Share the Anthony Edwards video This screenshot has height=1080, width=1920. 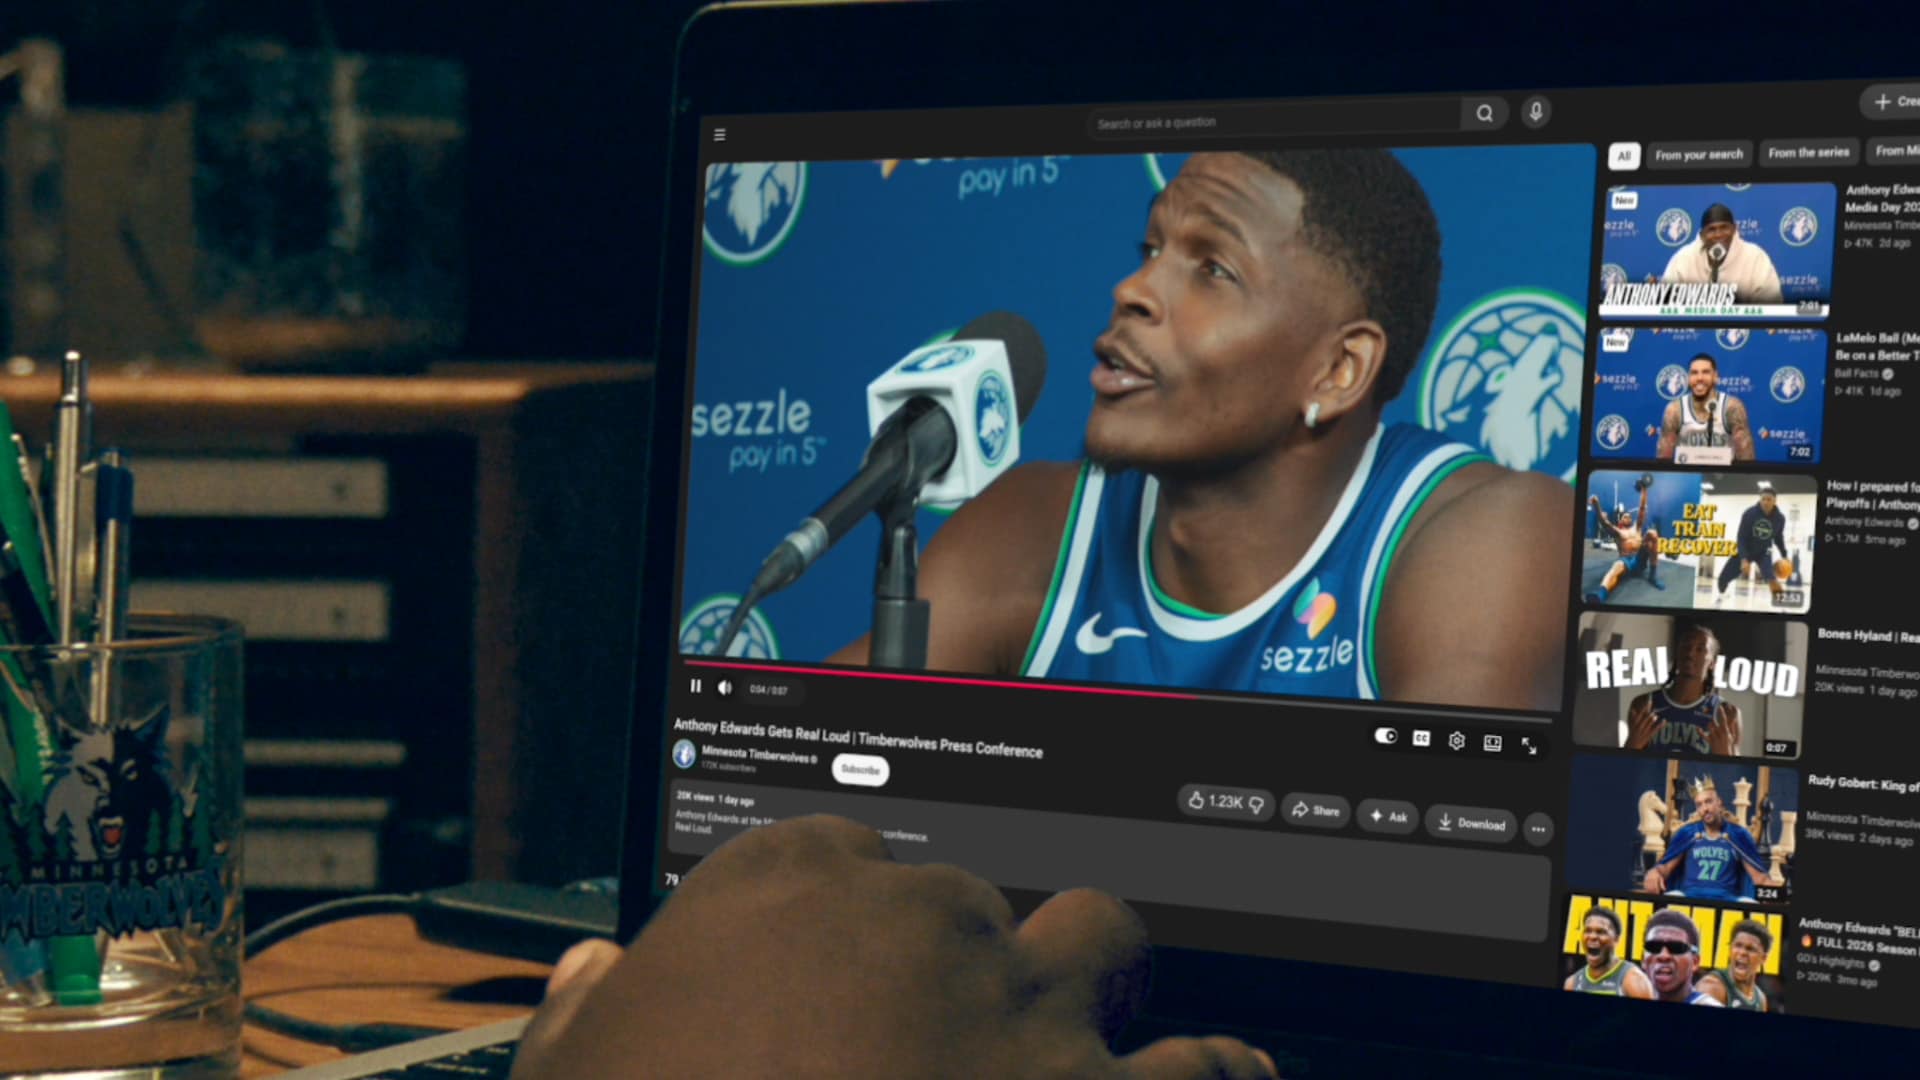click(1316, 810)
